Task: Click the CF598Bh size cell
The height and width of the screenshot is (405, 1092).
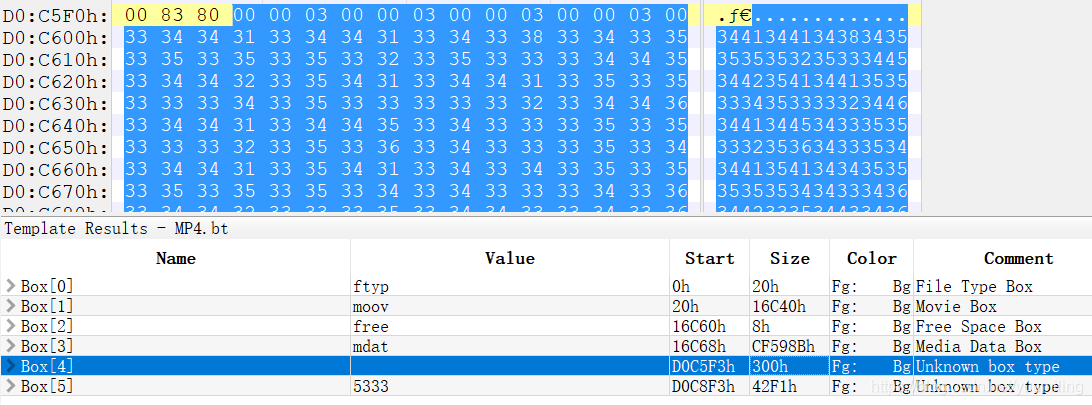Action: (789, 347)
